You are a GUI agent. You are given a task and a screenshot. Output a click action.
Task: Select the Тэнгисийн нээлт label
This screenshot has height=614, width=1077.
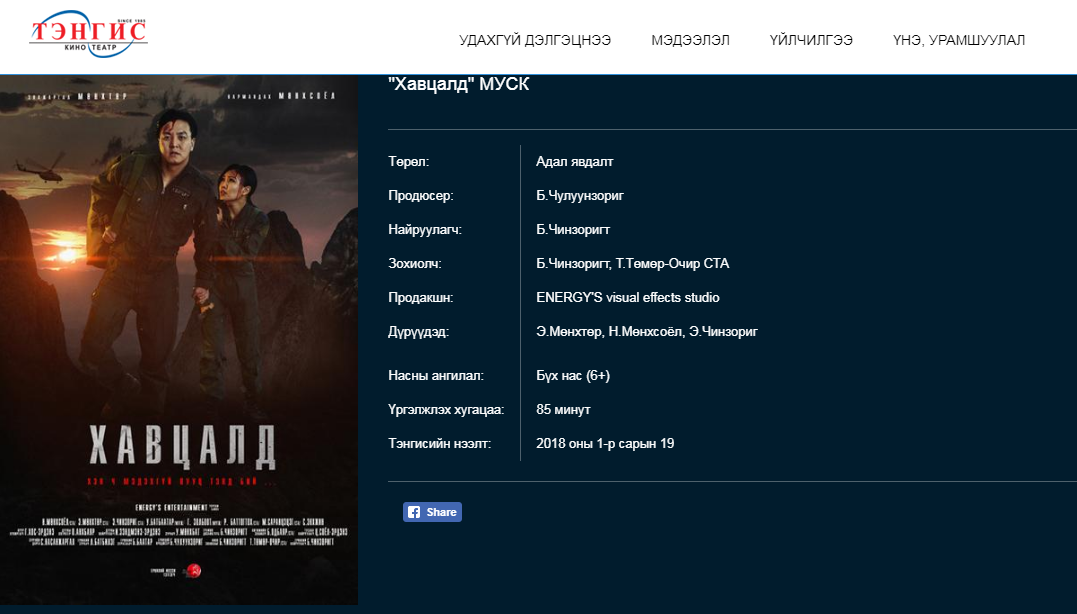point(440,444)
